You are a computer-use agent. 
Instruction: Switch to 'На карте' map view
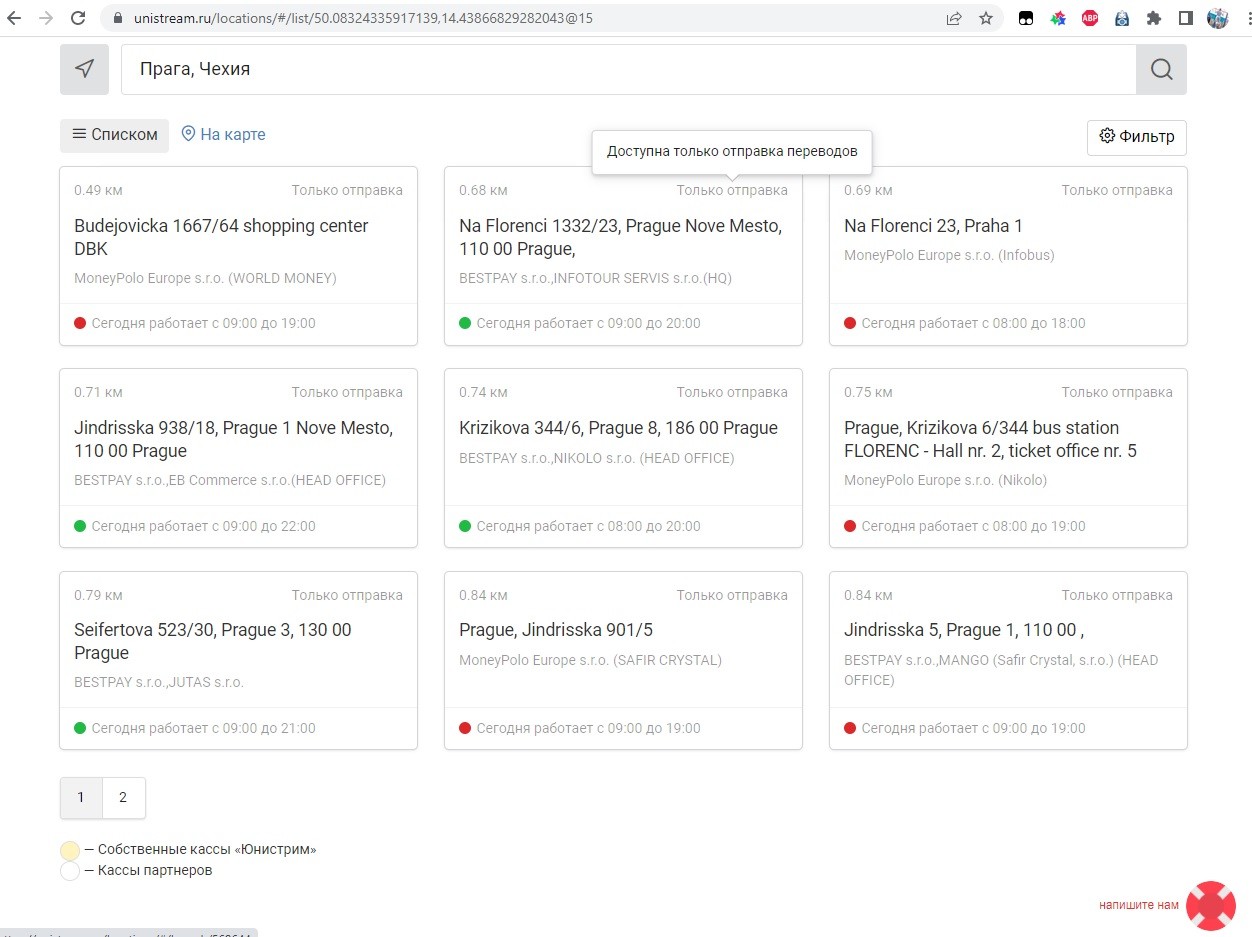(223, 134)
